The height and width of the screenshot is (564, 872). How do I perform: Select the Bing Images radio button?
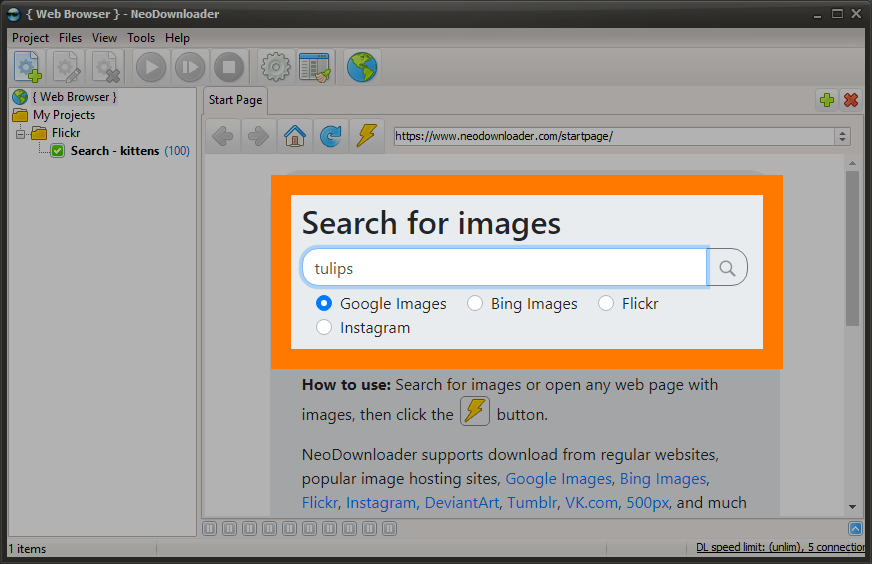coord(474,303)
